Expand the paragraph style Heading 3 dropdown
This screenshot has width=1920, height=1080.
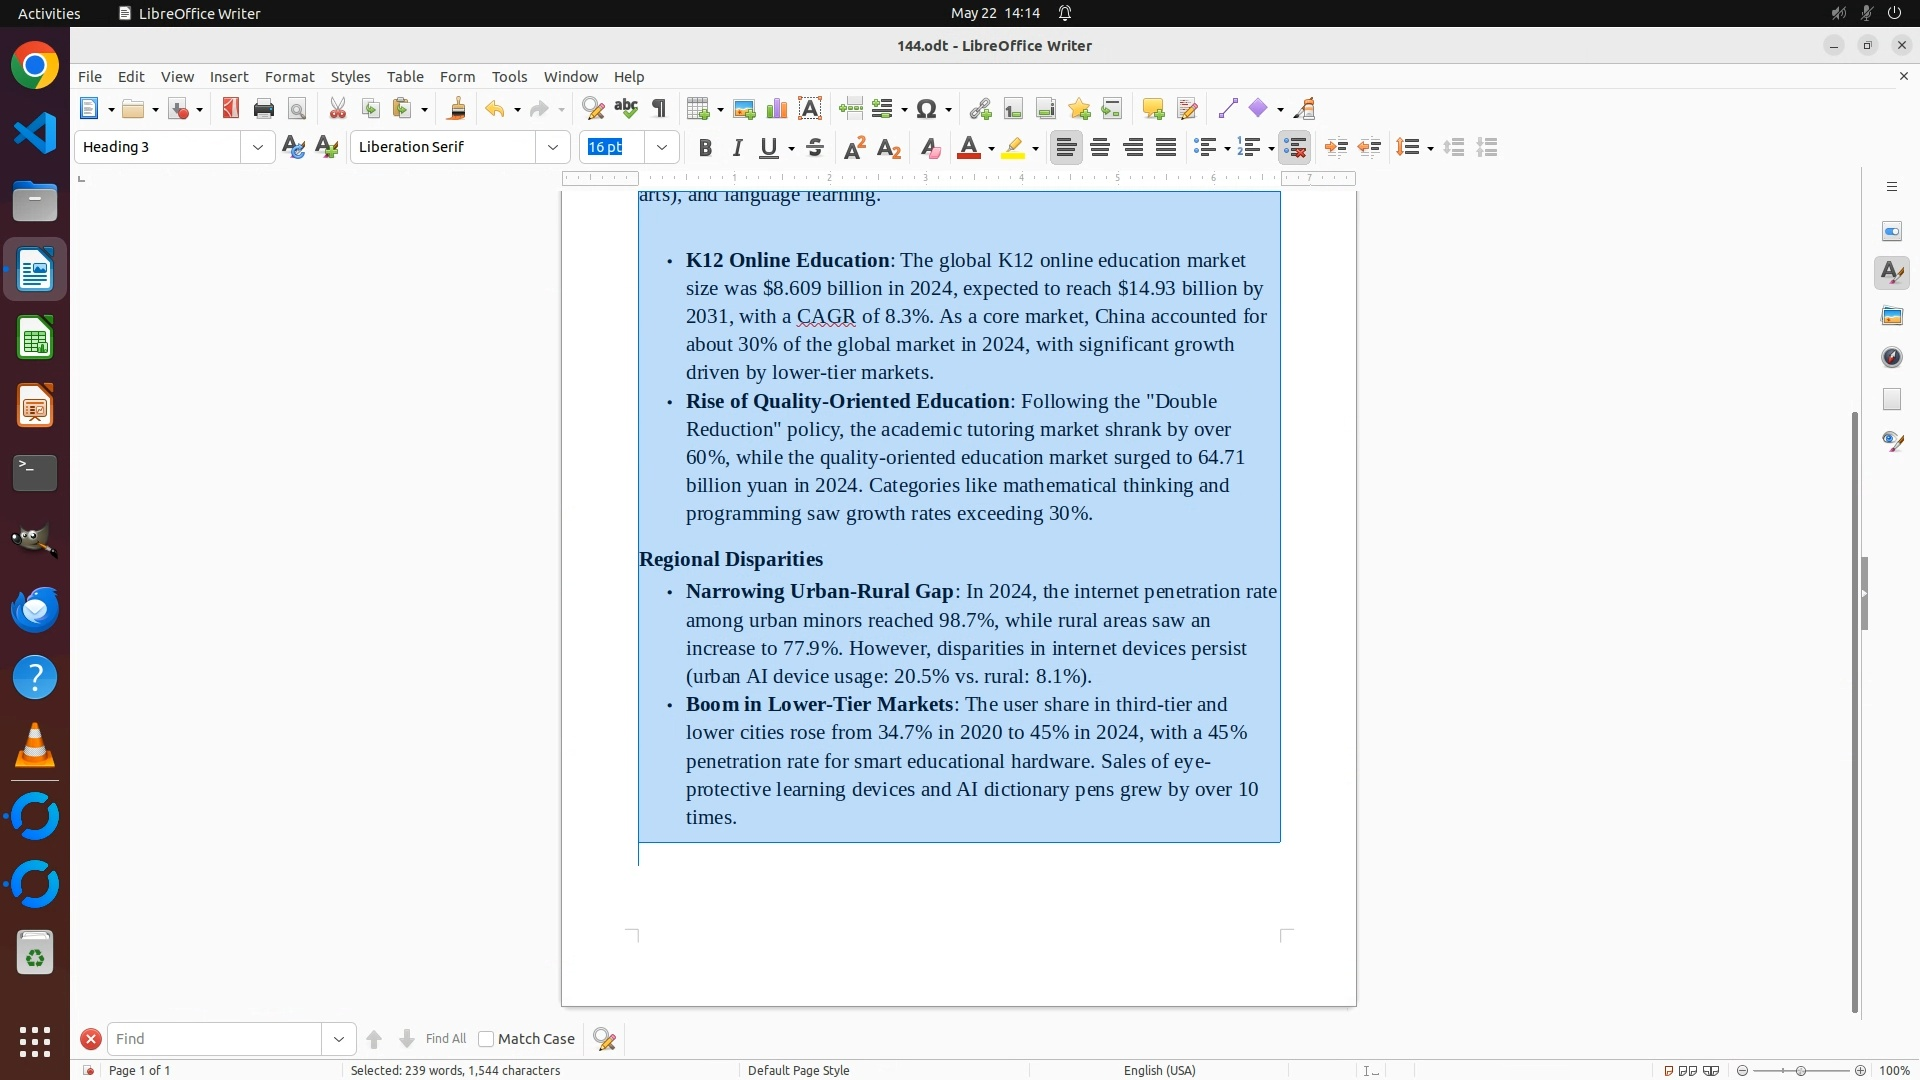click(x=258, y=148)
